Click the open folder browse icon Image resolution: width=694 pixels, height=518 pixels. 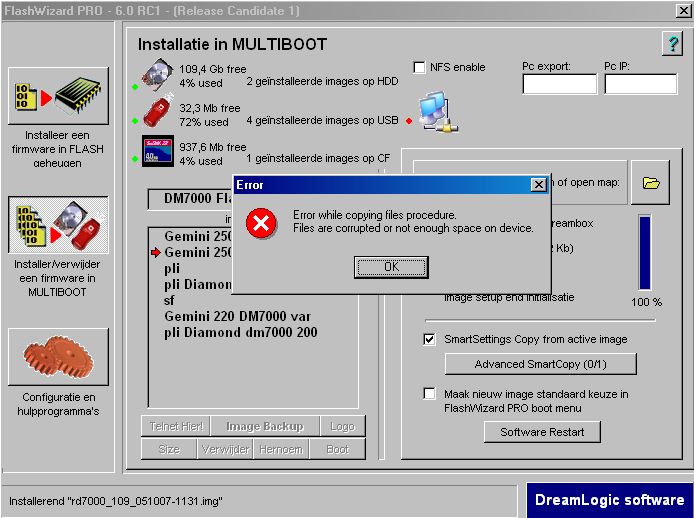[x=650, y=182]
